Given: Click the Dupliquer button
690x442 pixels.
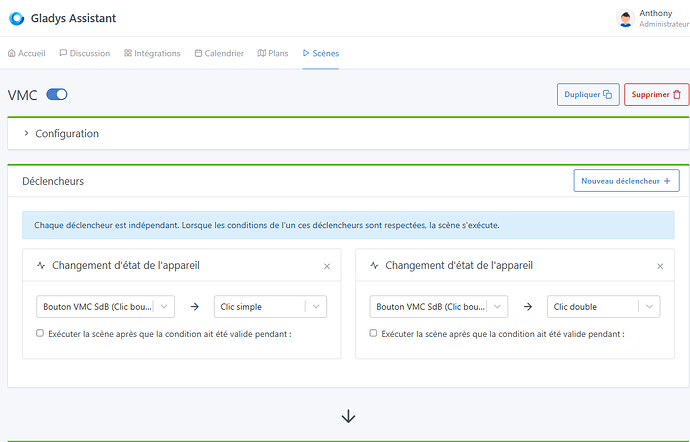Looking at the screenshot, I should 587,95.
